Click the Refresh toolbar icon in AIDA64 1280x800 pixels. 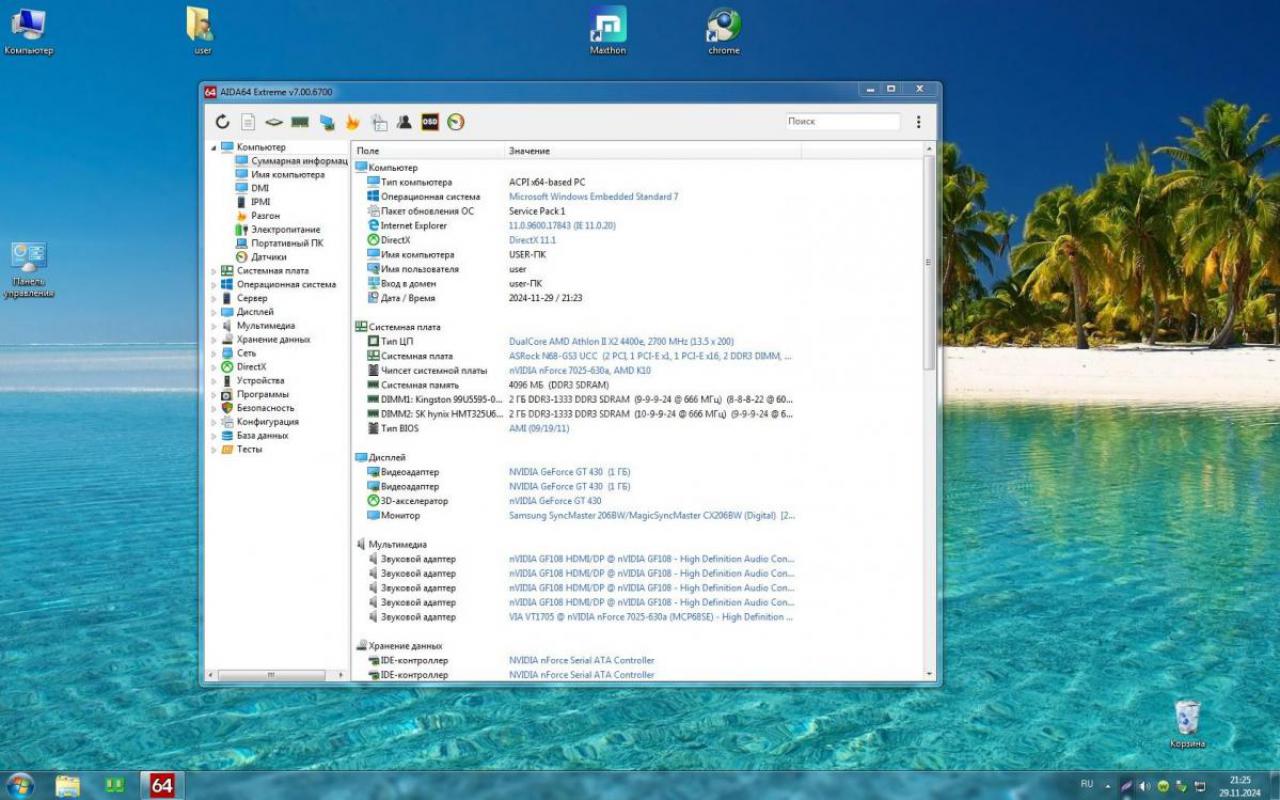tap(222, 122)
